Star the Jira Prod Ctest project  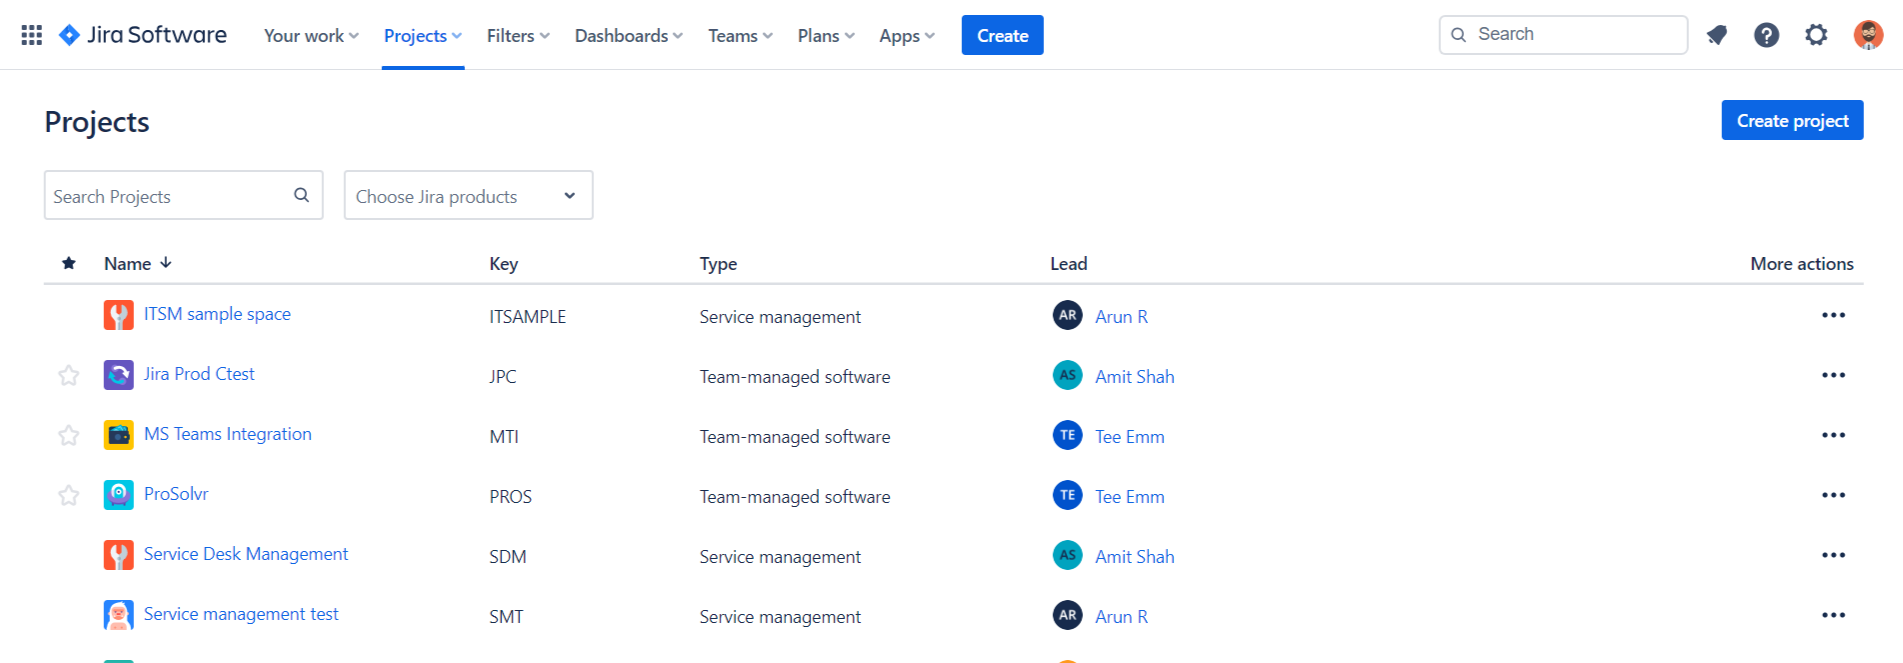coord(69,376)
